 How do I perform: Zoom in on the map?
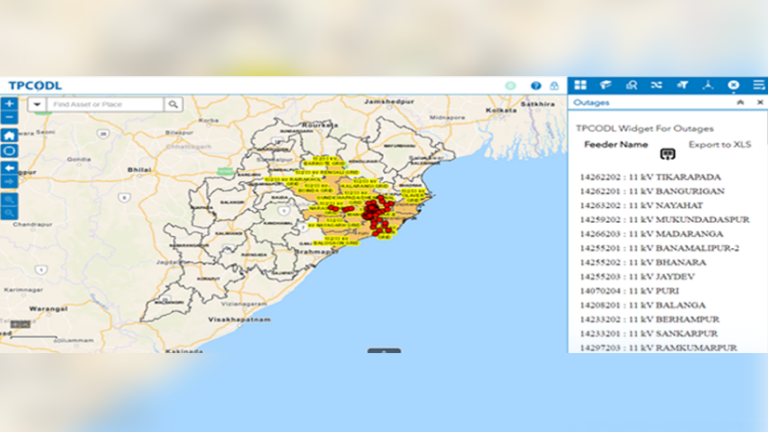(x=9, y=104)
